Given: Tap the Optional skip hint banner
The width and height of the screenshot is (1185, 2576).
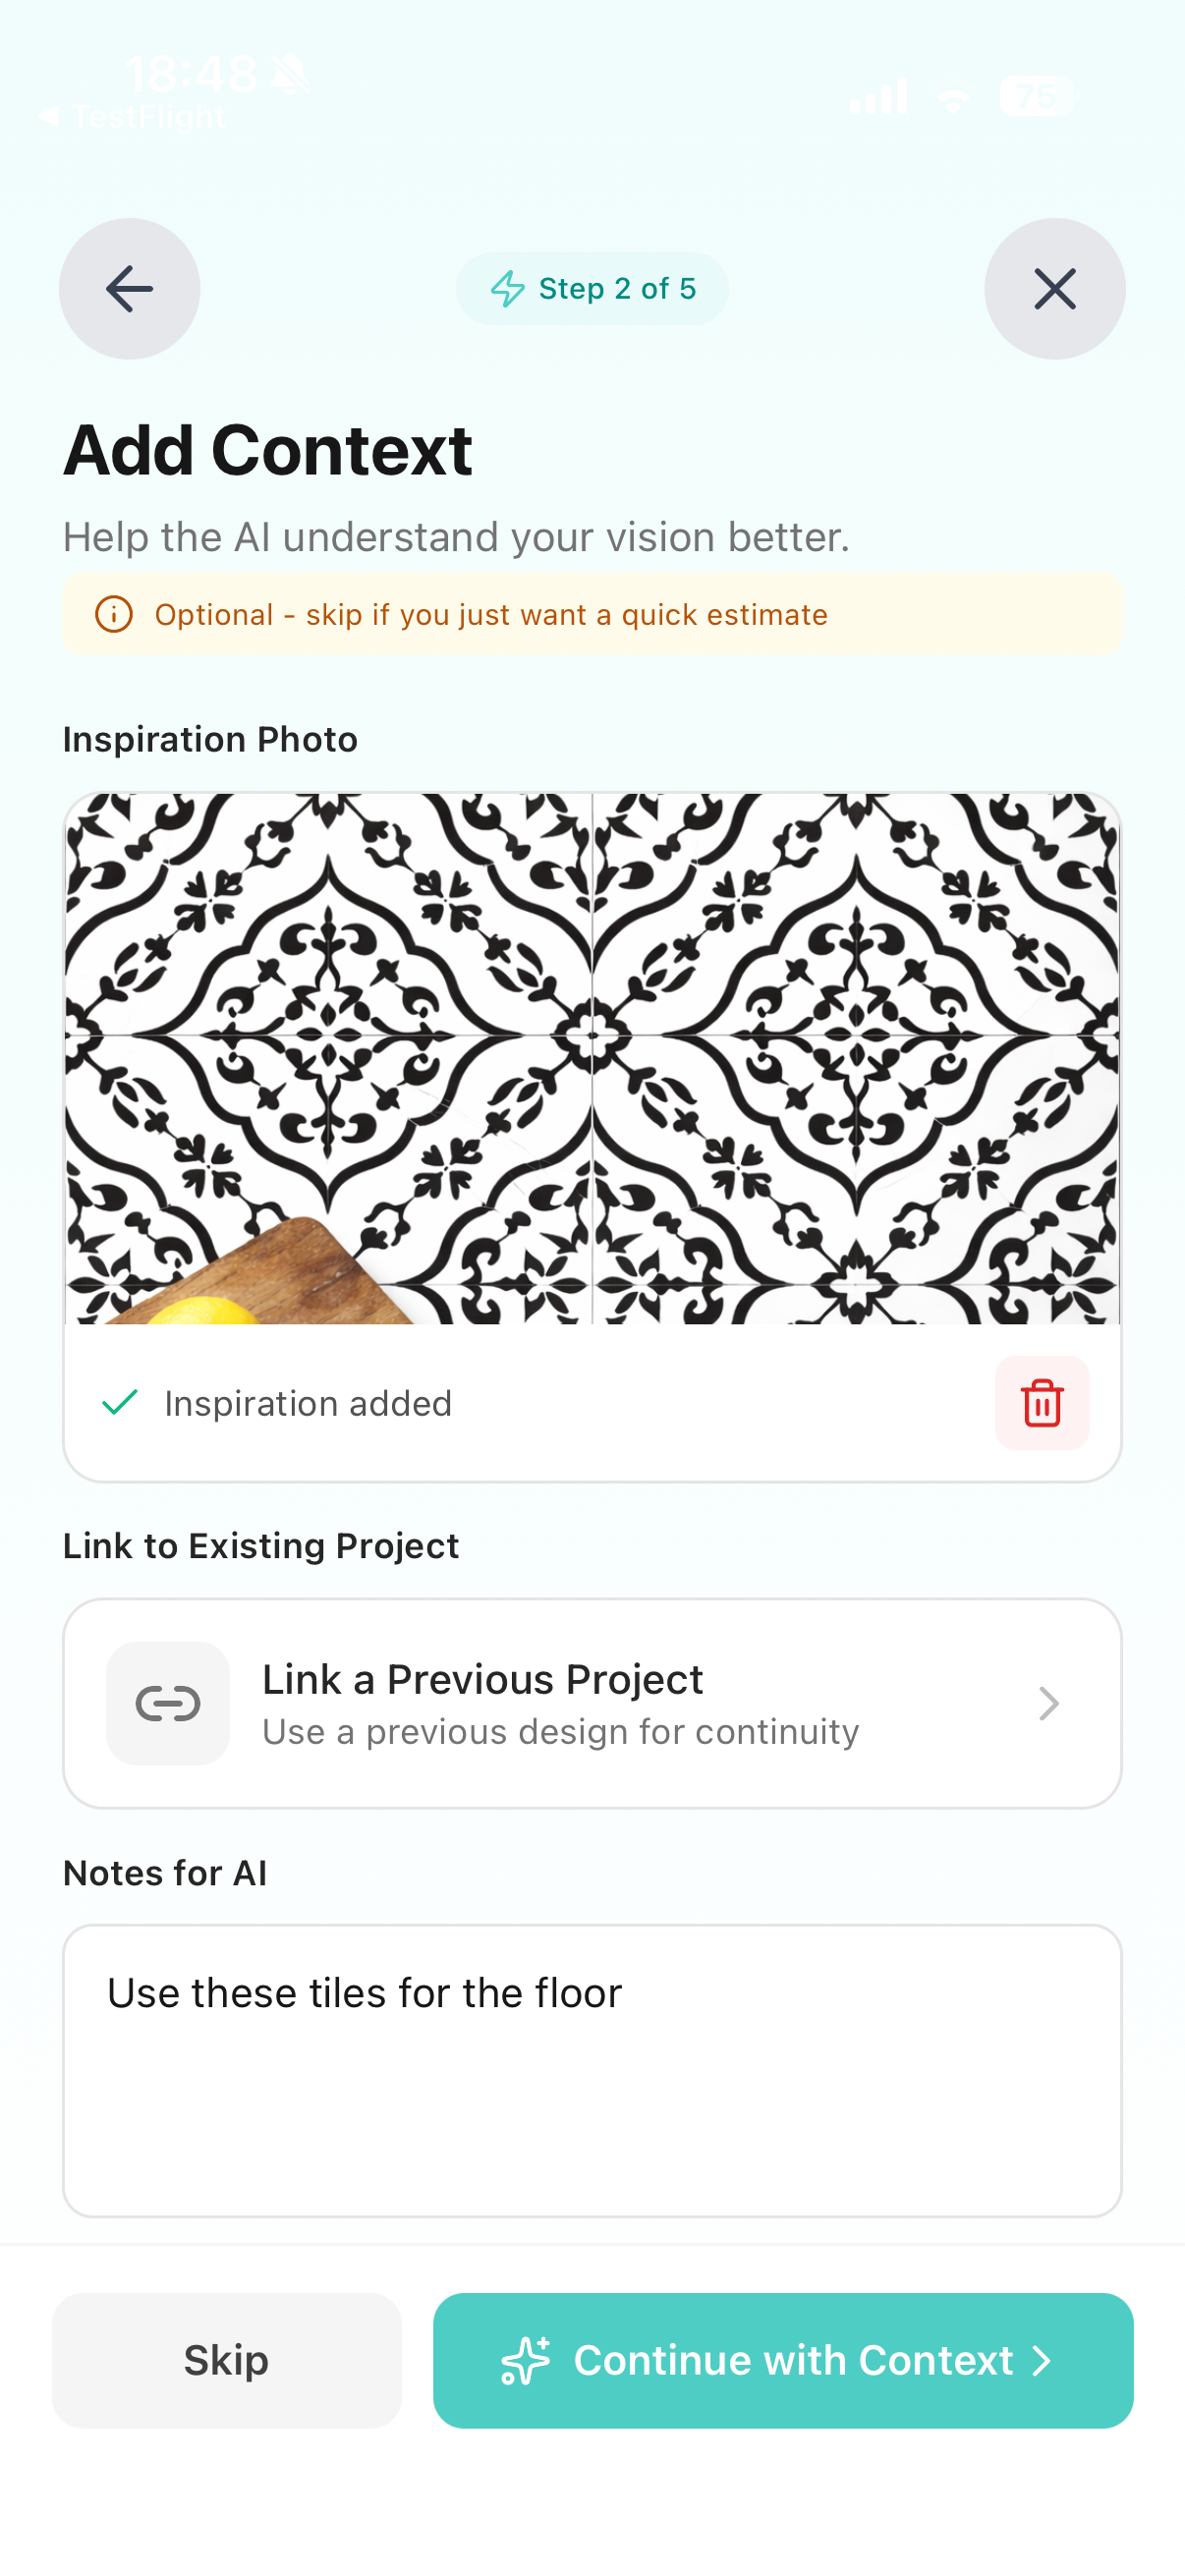Looking at the screenshot, I should click(592, 614).
